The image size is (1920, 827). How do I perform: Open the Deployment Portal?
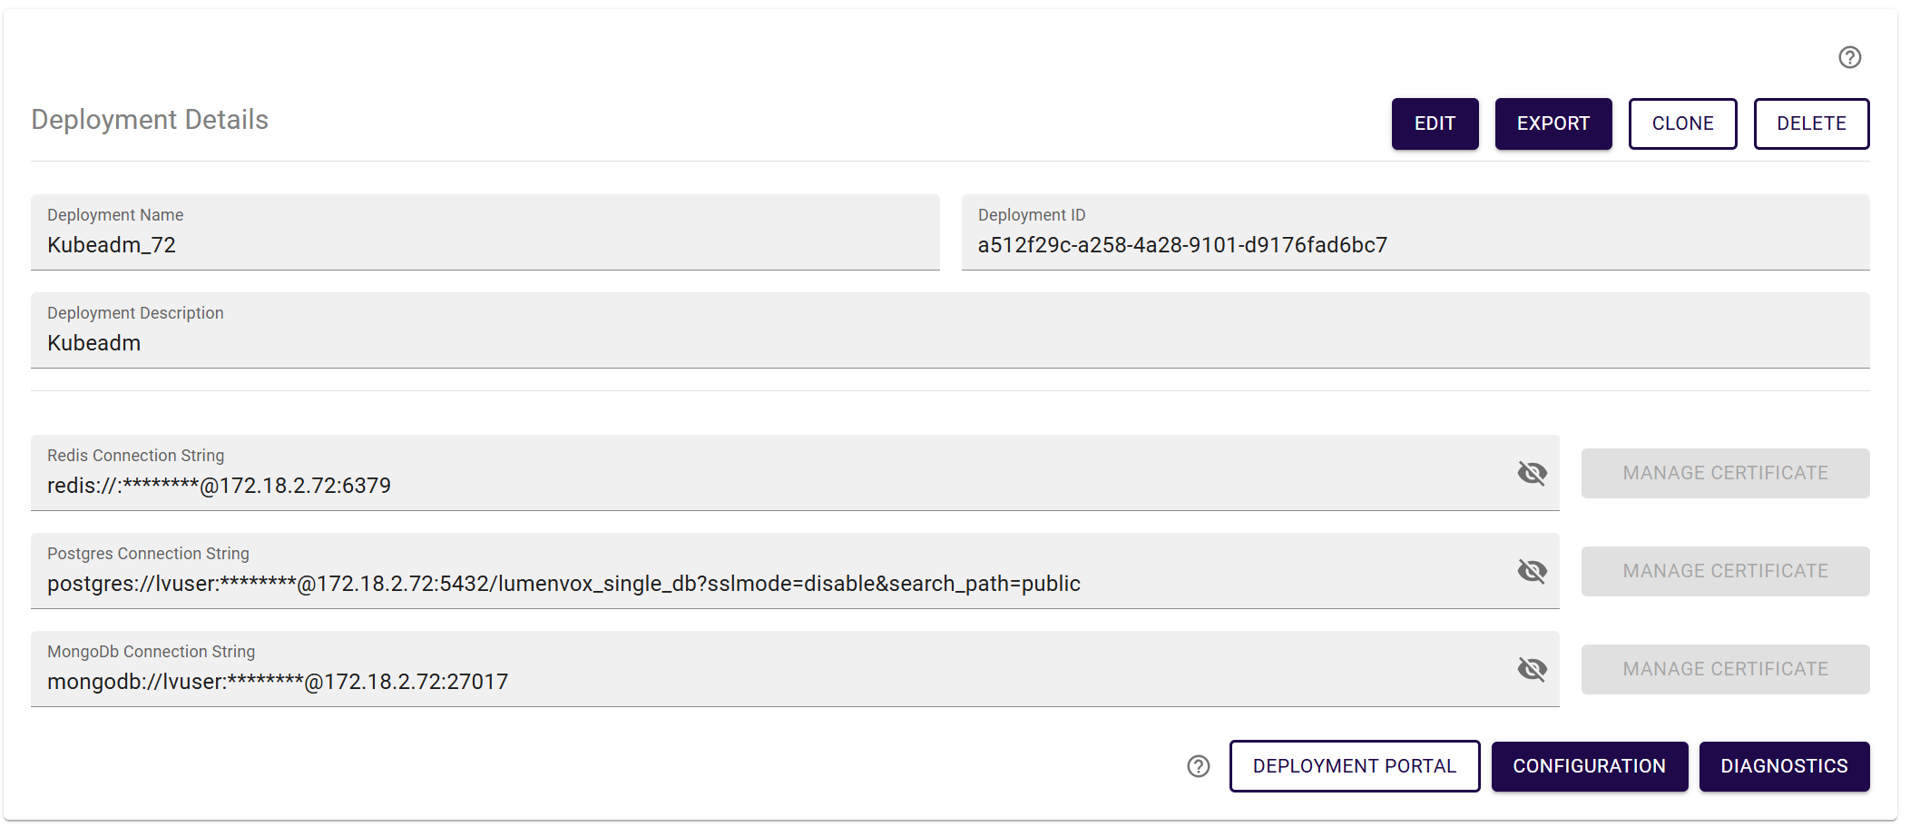1354,766
